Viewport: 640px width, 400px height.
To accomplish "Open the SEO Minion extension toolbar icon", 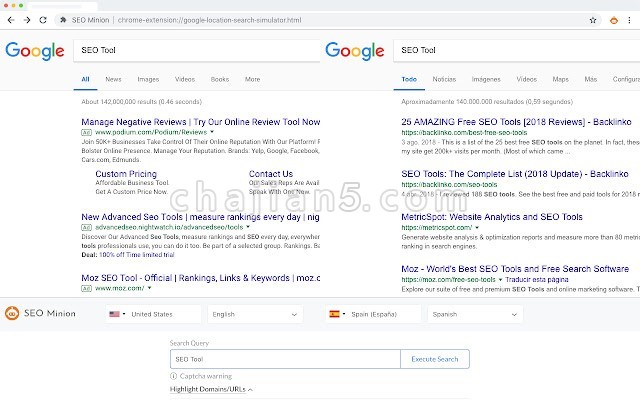I will [x=613, y=20].
